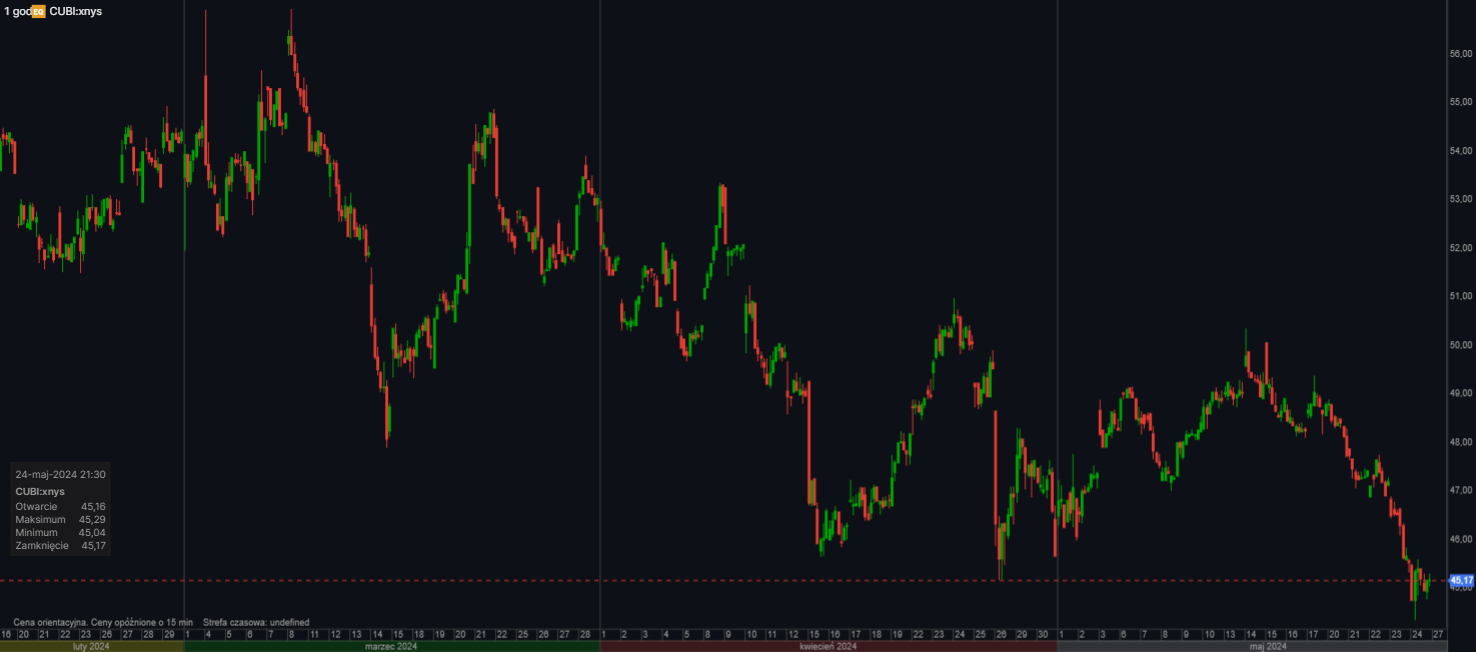
Task: Click the 53,00 price axis label
Action: tap(1460, 200)
